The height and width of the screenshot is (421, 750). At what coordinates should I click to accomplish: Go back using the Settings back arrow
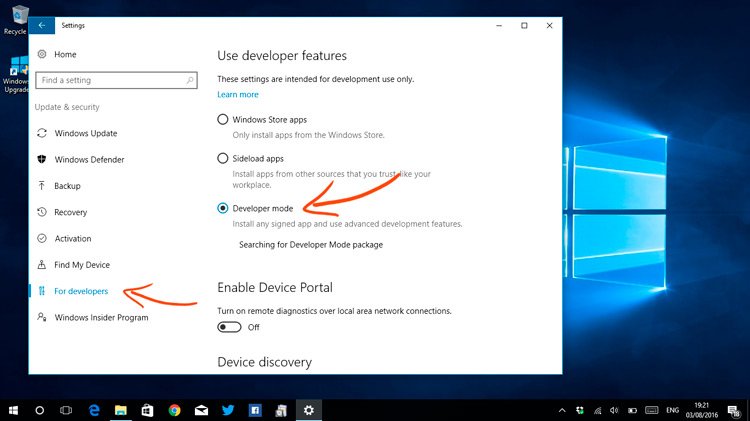(41, 25)
